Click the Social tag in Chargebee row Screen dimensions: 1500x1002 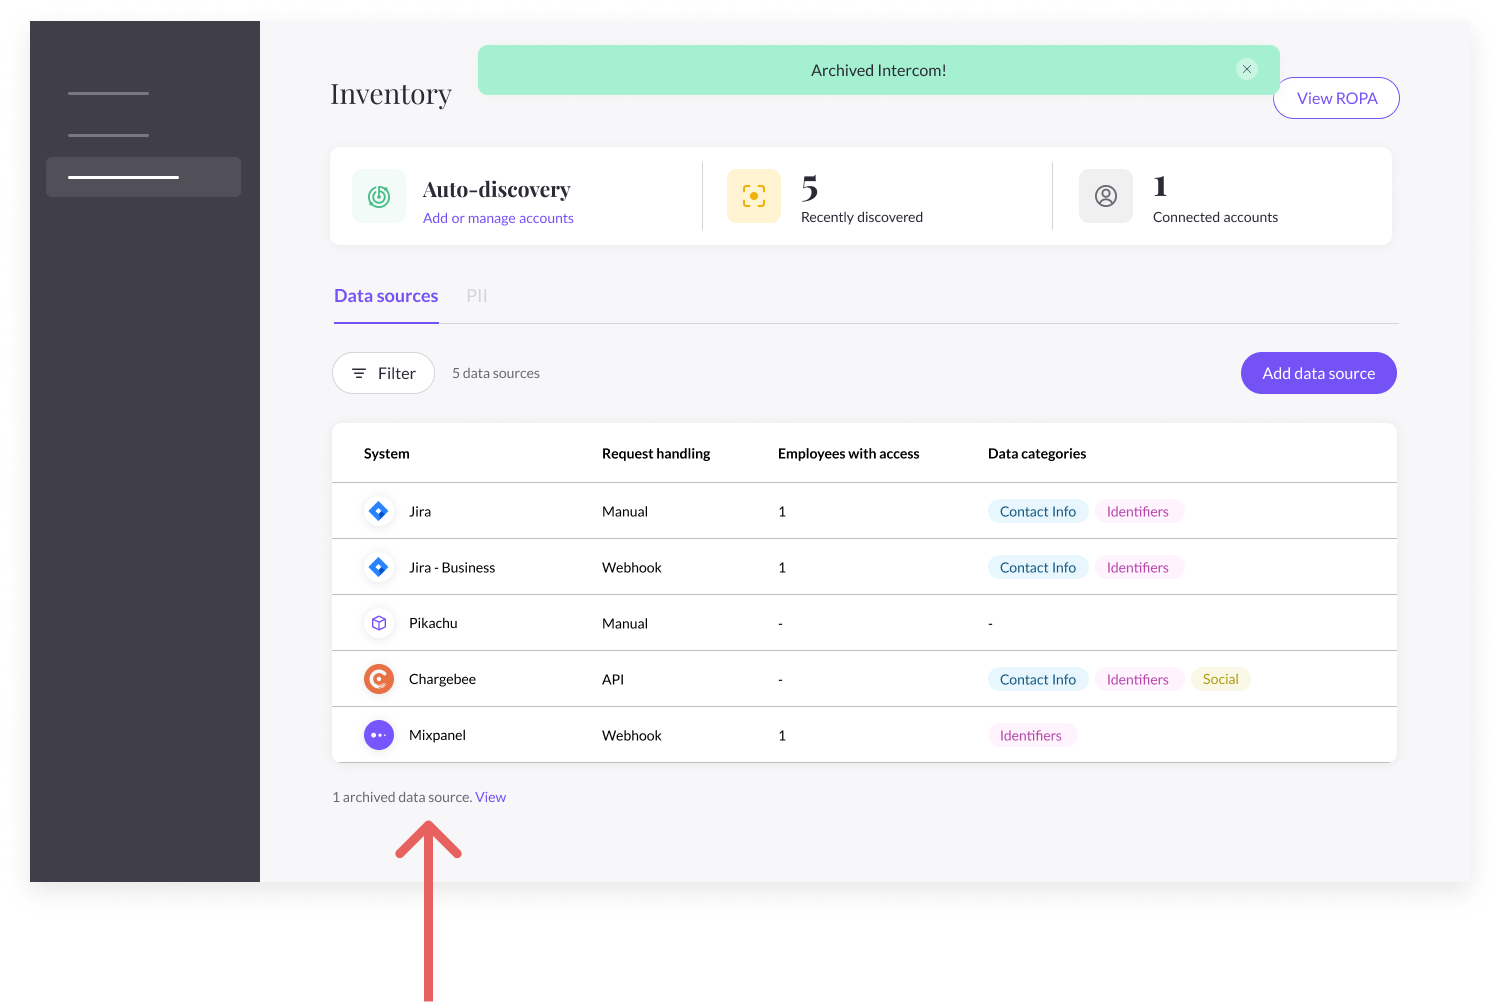point(1220,679)
